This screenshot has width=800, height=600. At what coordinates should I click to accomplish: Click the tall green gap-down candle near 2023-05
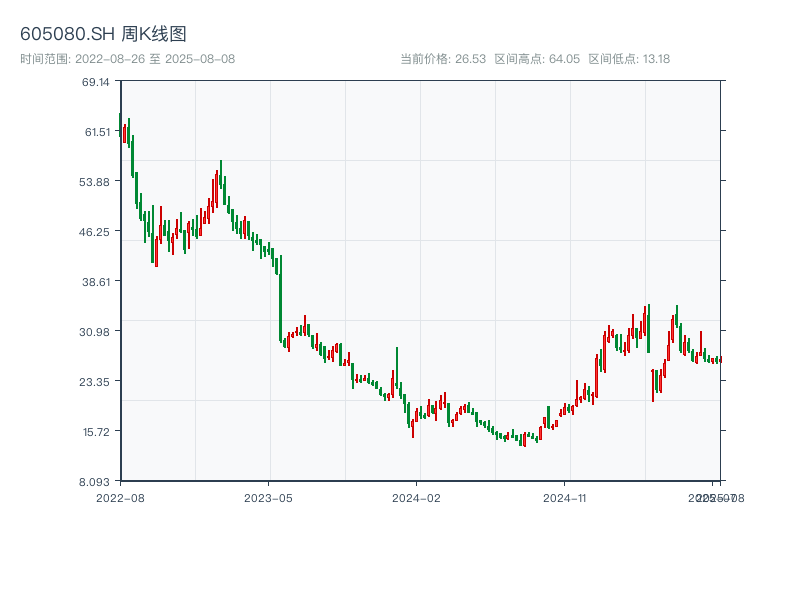(x=280, y=298)
